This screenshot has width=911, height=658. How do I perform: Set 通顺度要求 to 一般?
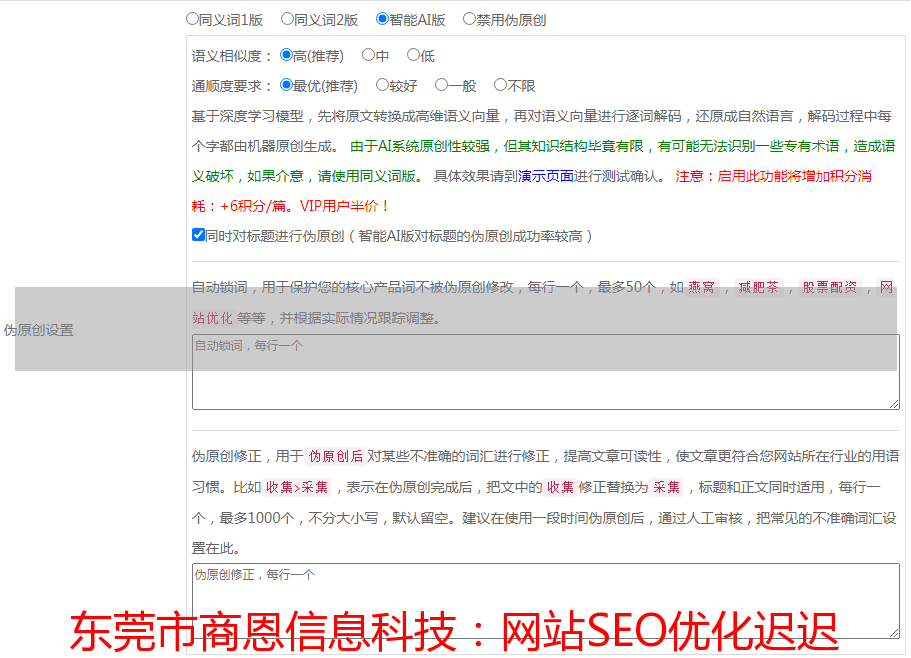pos(442,85)
